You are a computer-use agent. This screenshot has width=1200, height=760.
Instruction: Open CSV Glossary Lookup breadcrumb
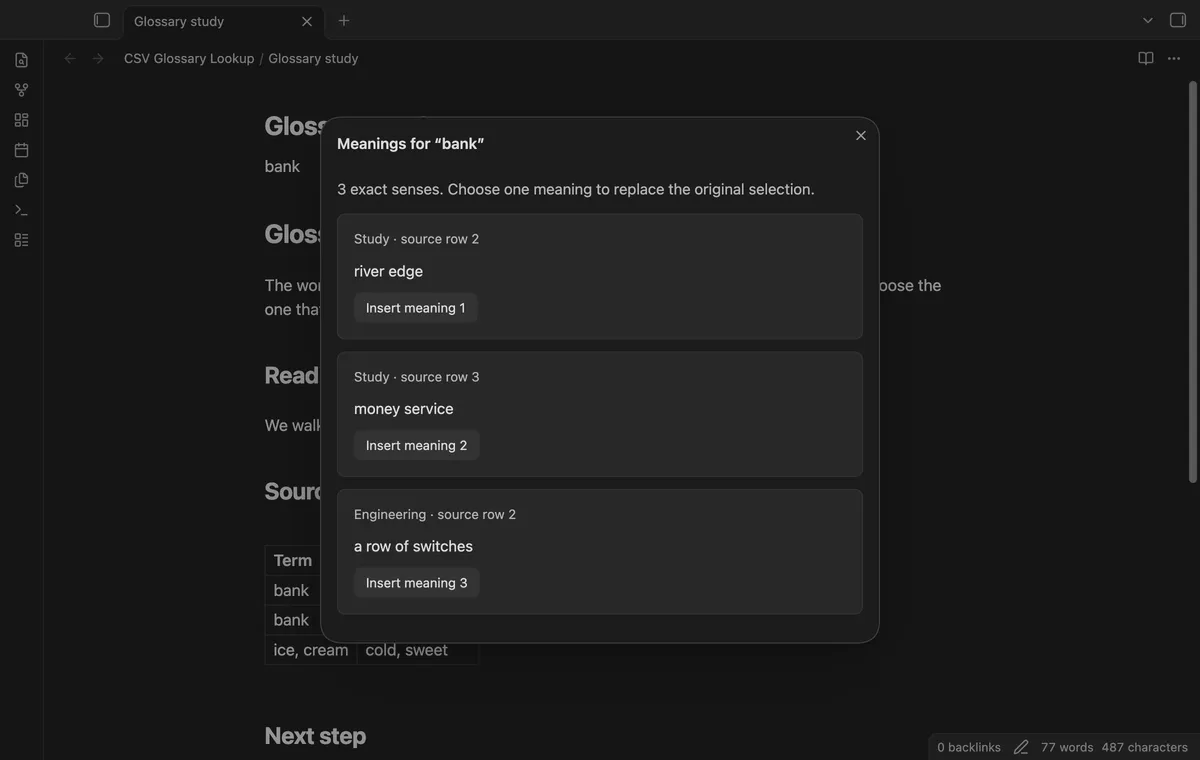[x=189, y=59]
